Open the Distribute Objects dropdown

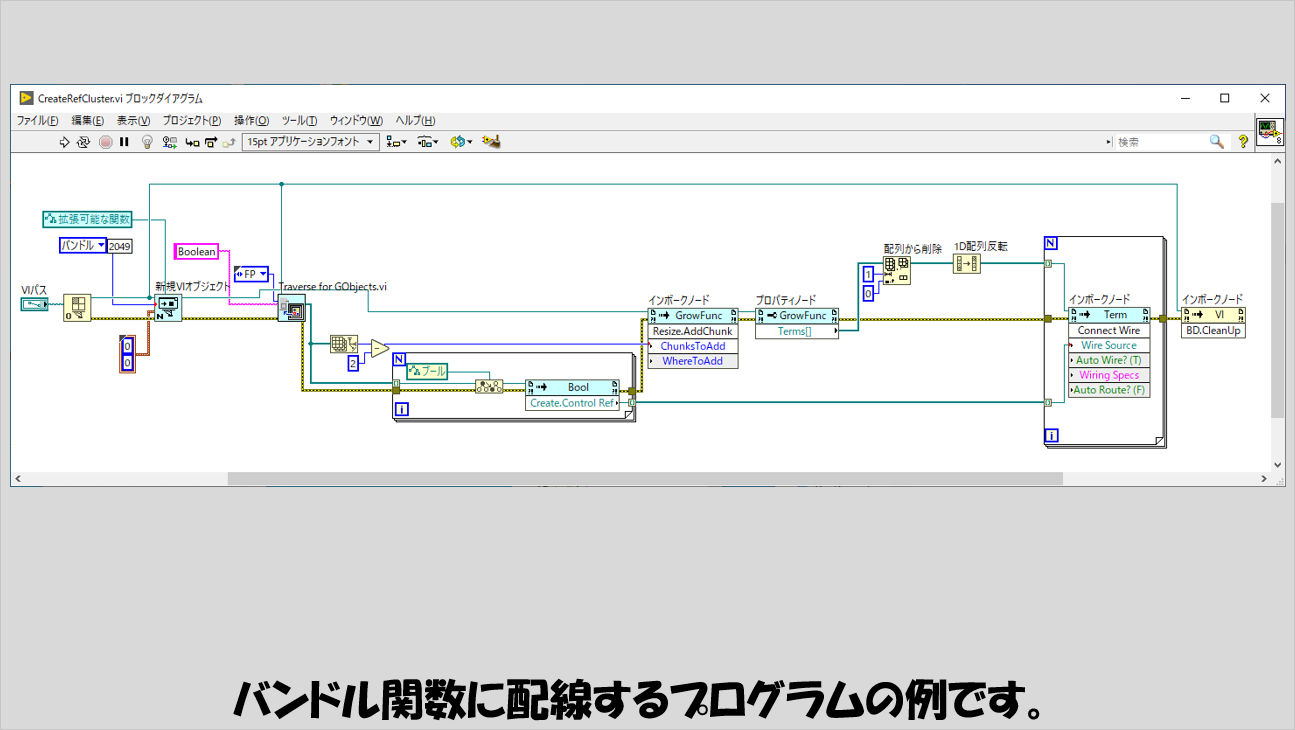428,142
